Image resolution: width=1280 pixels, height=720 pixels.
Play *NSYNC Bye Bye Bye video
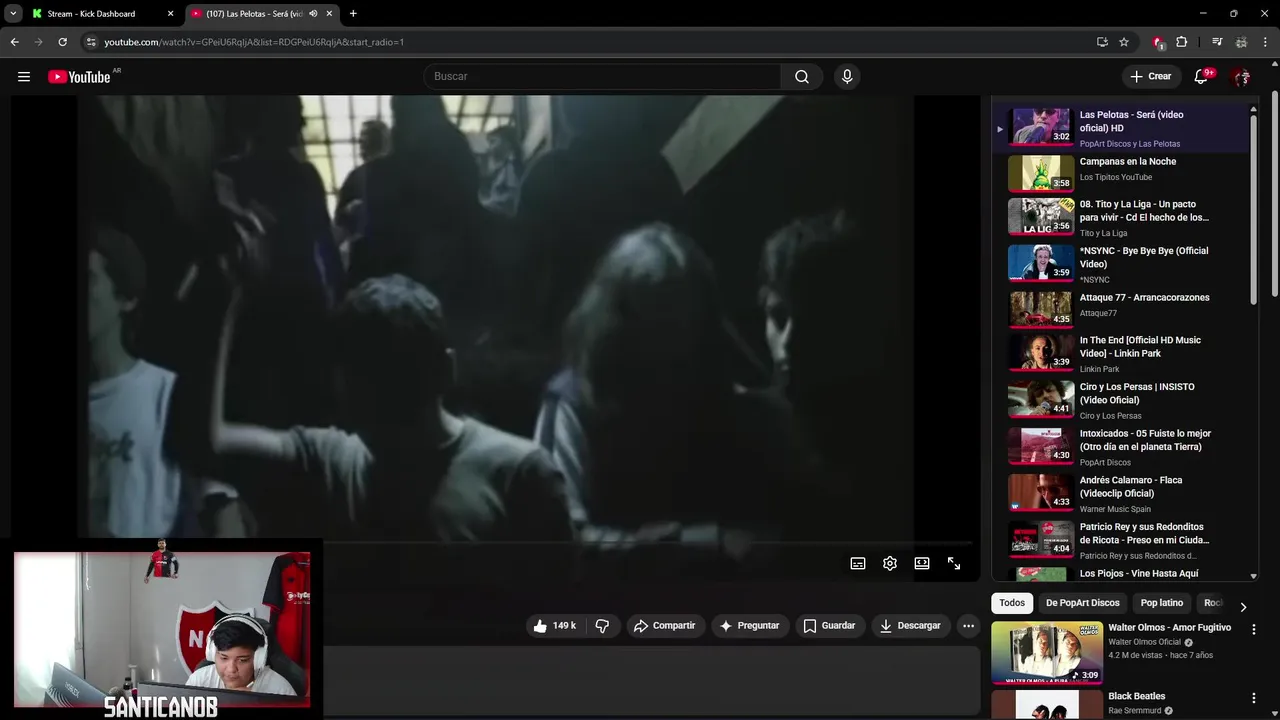(x=1121, y=265)
